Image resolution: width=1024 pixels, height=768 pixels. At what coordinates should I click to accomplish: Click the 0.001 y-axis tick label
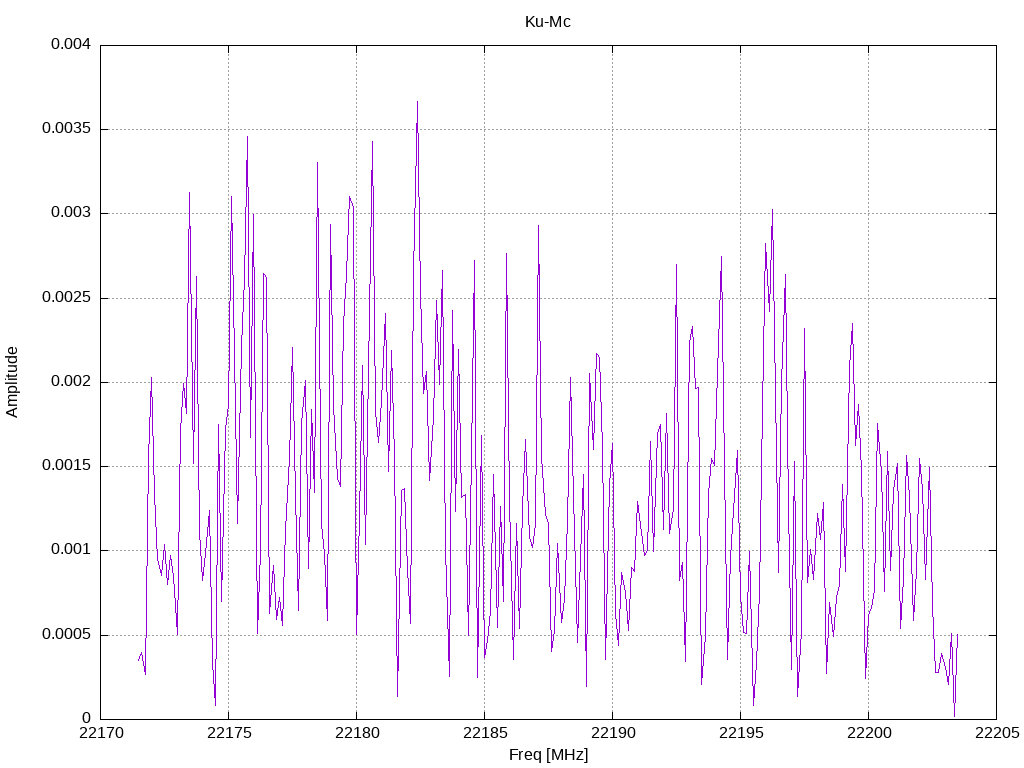click(x=71, y=550)
